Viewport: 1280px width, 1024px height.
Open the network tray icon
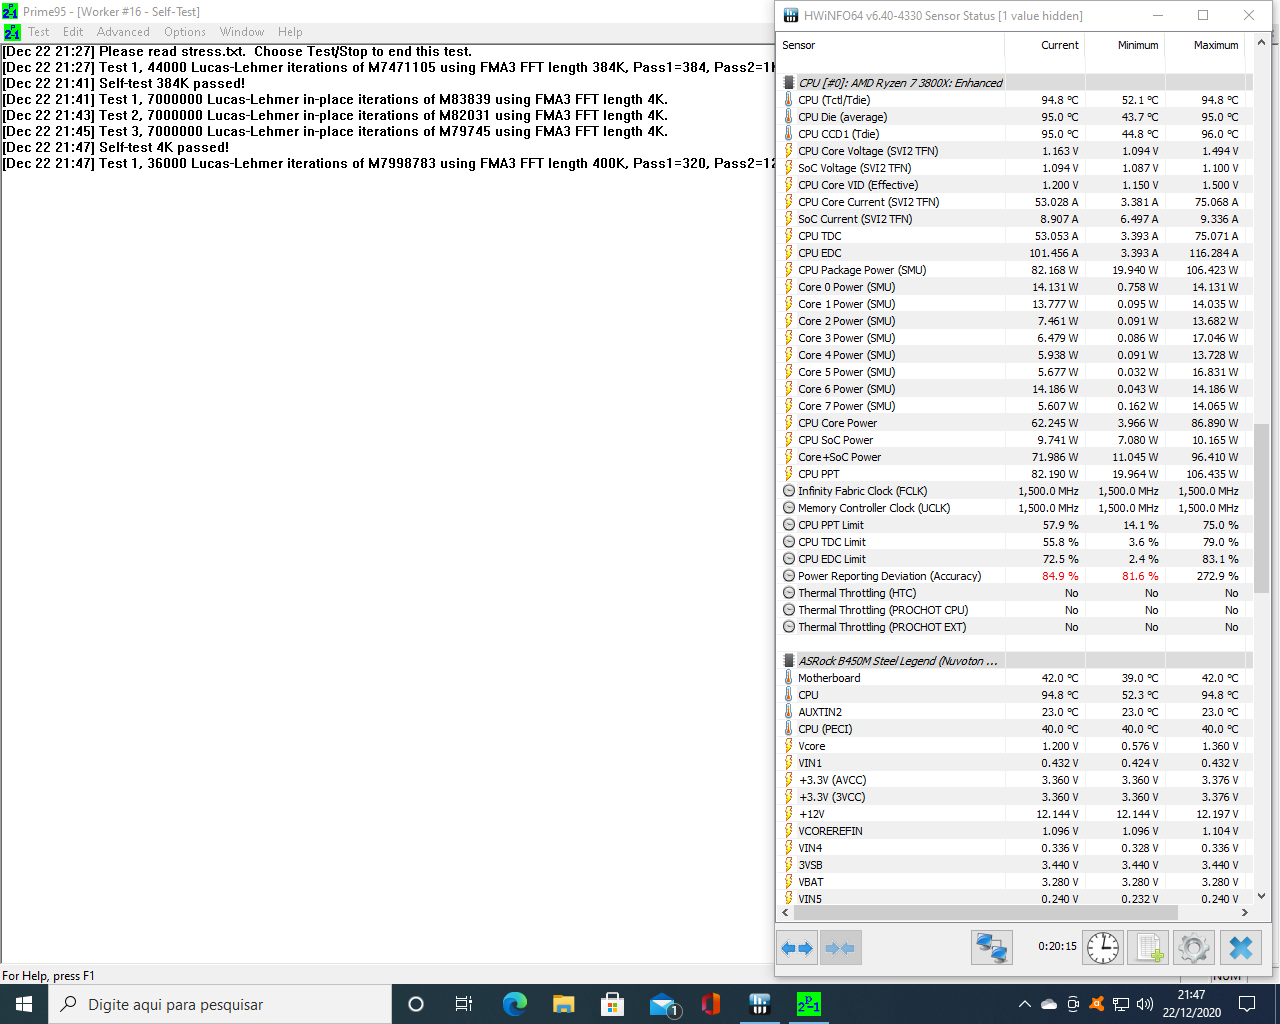pos(1121,1004)
